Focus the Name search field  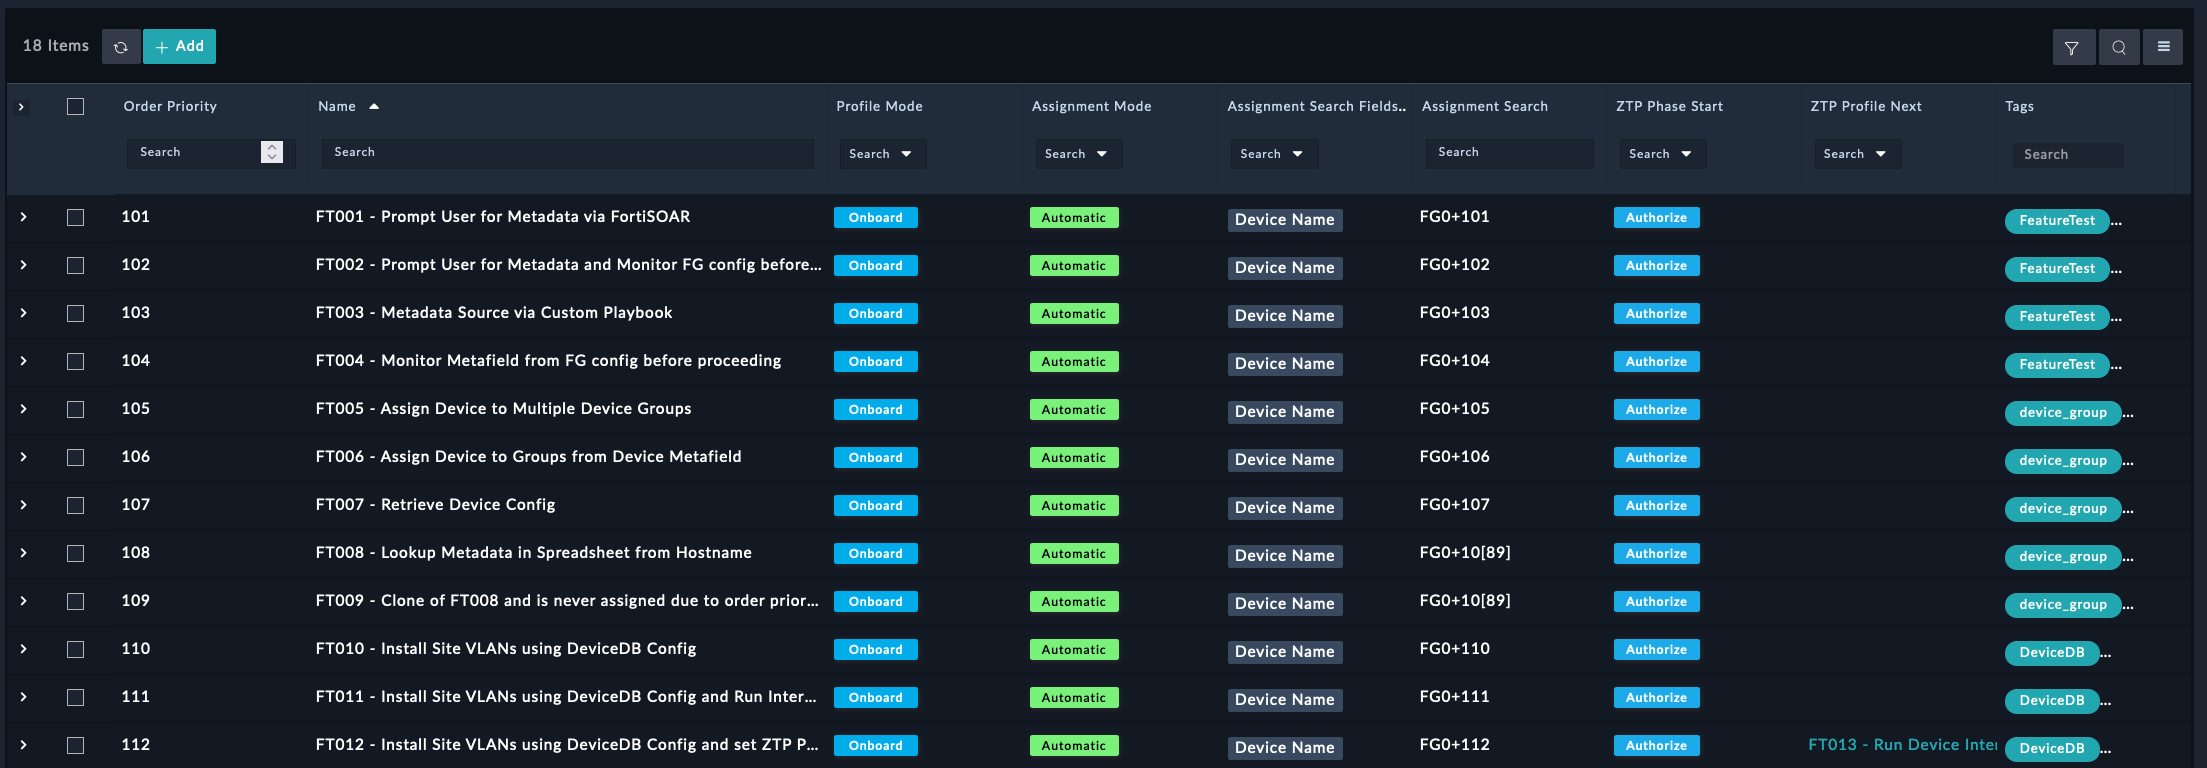click(567, 152)
